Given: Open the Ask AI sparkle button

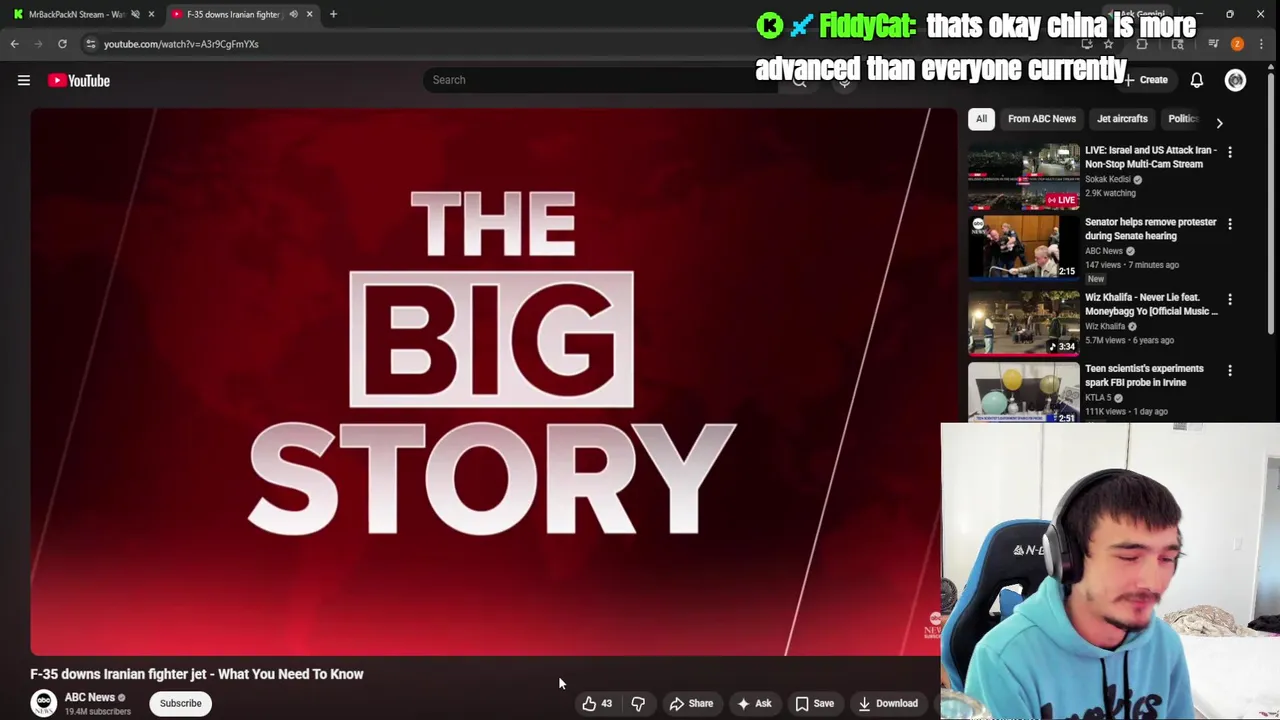Looking at the screenshot, I should [x=754, y=703].
